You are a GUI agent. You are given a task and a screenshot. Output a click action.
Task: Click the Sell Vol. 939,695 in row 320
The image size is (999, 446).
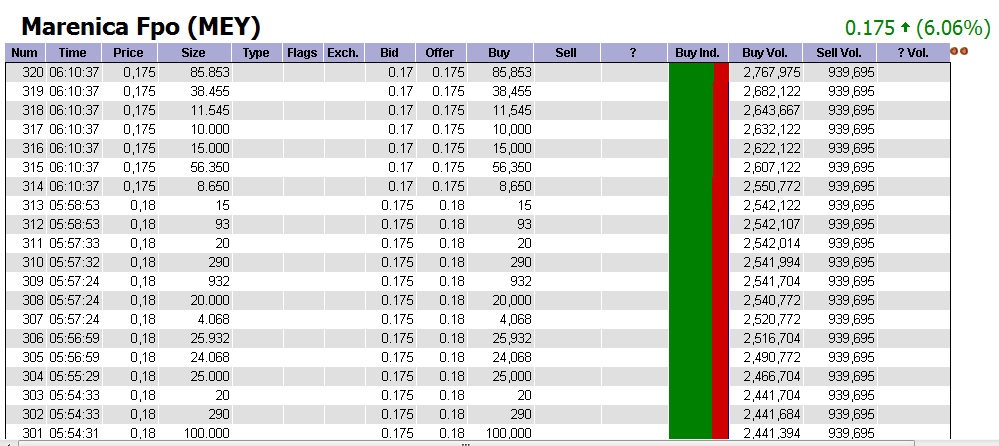[851, 73]
